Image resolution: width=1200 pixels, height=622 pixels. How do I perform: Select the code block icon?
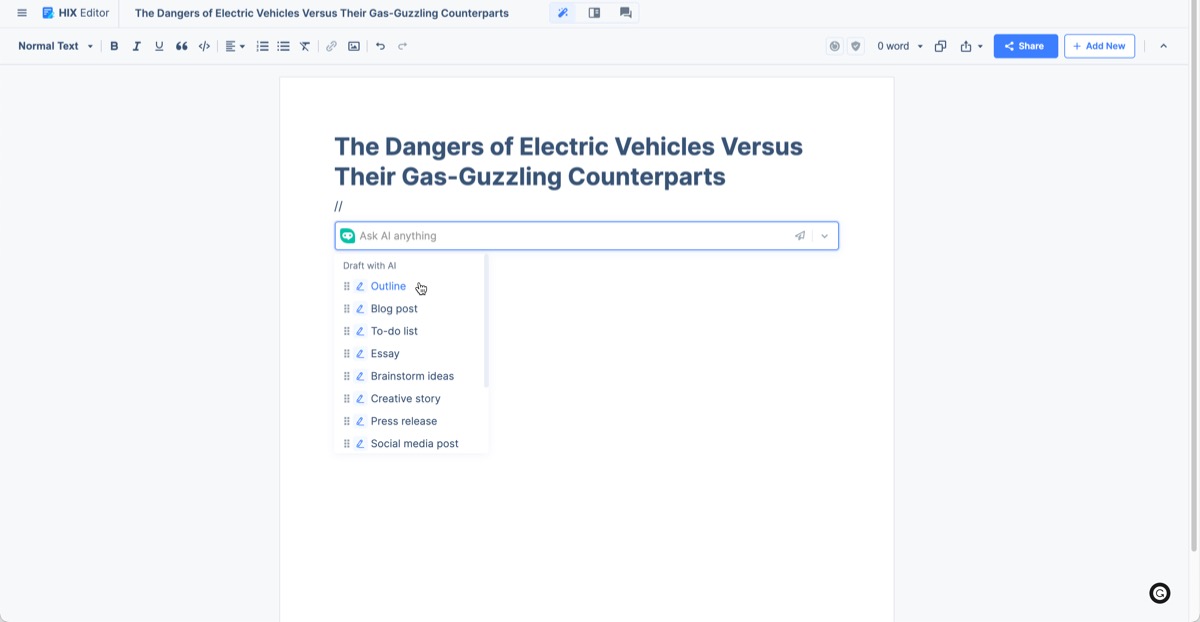(204, 45)
